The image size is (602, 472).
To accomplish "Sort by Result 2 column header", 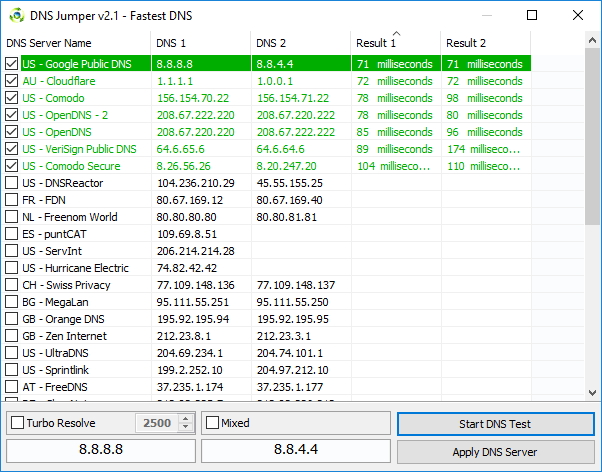I will pyautogui.click(x=486, y=43).
